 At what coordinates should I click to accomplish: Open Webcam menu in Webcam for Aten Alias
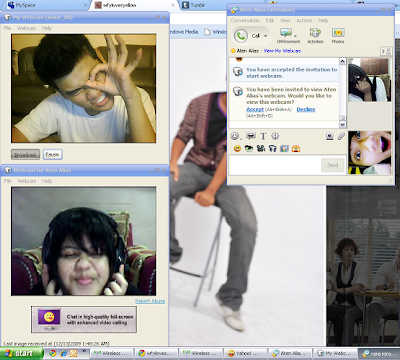27,181
